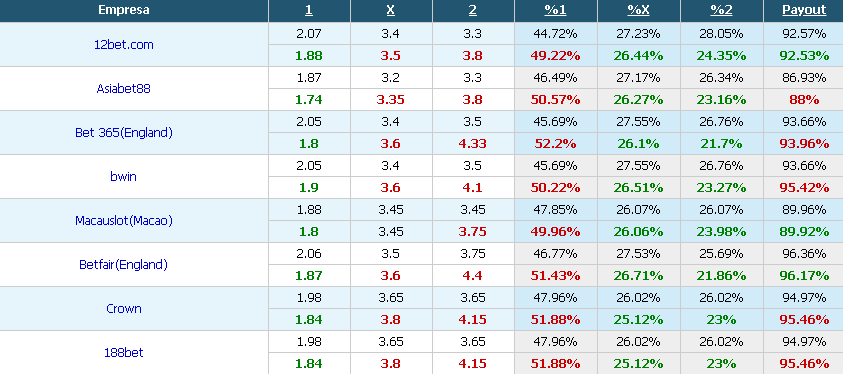
Task: Click Bet 365 current home odds 1.8
Action: point(309,144)
